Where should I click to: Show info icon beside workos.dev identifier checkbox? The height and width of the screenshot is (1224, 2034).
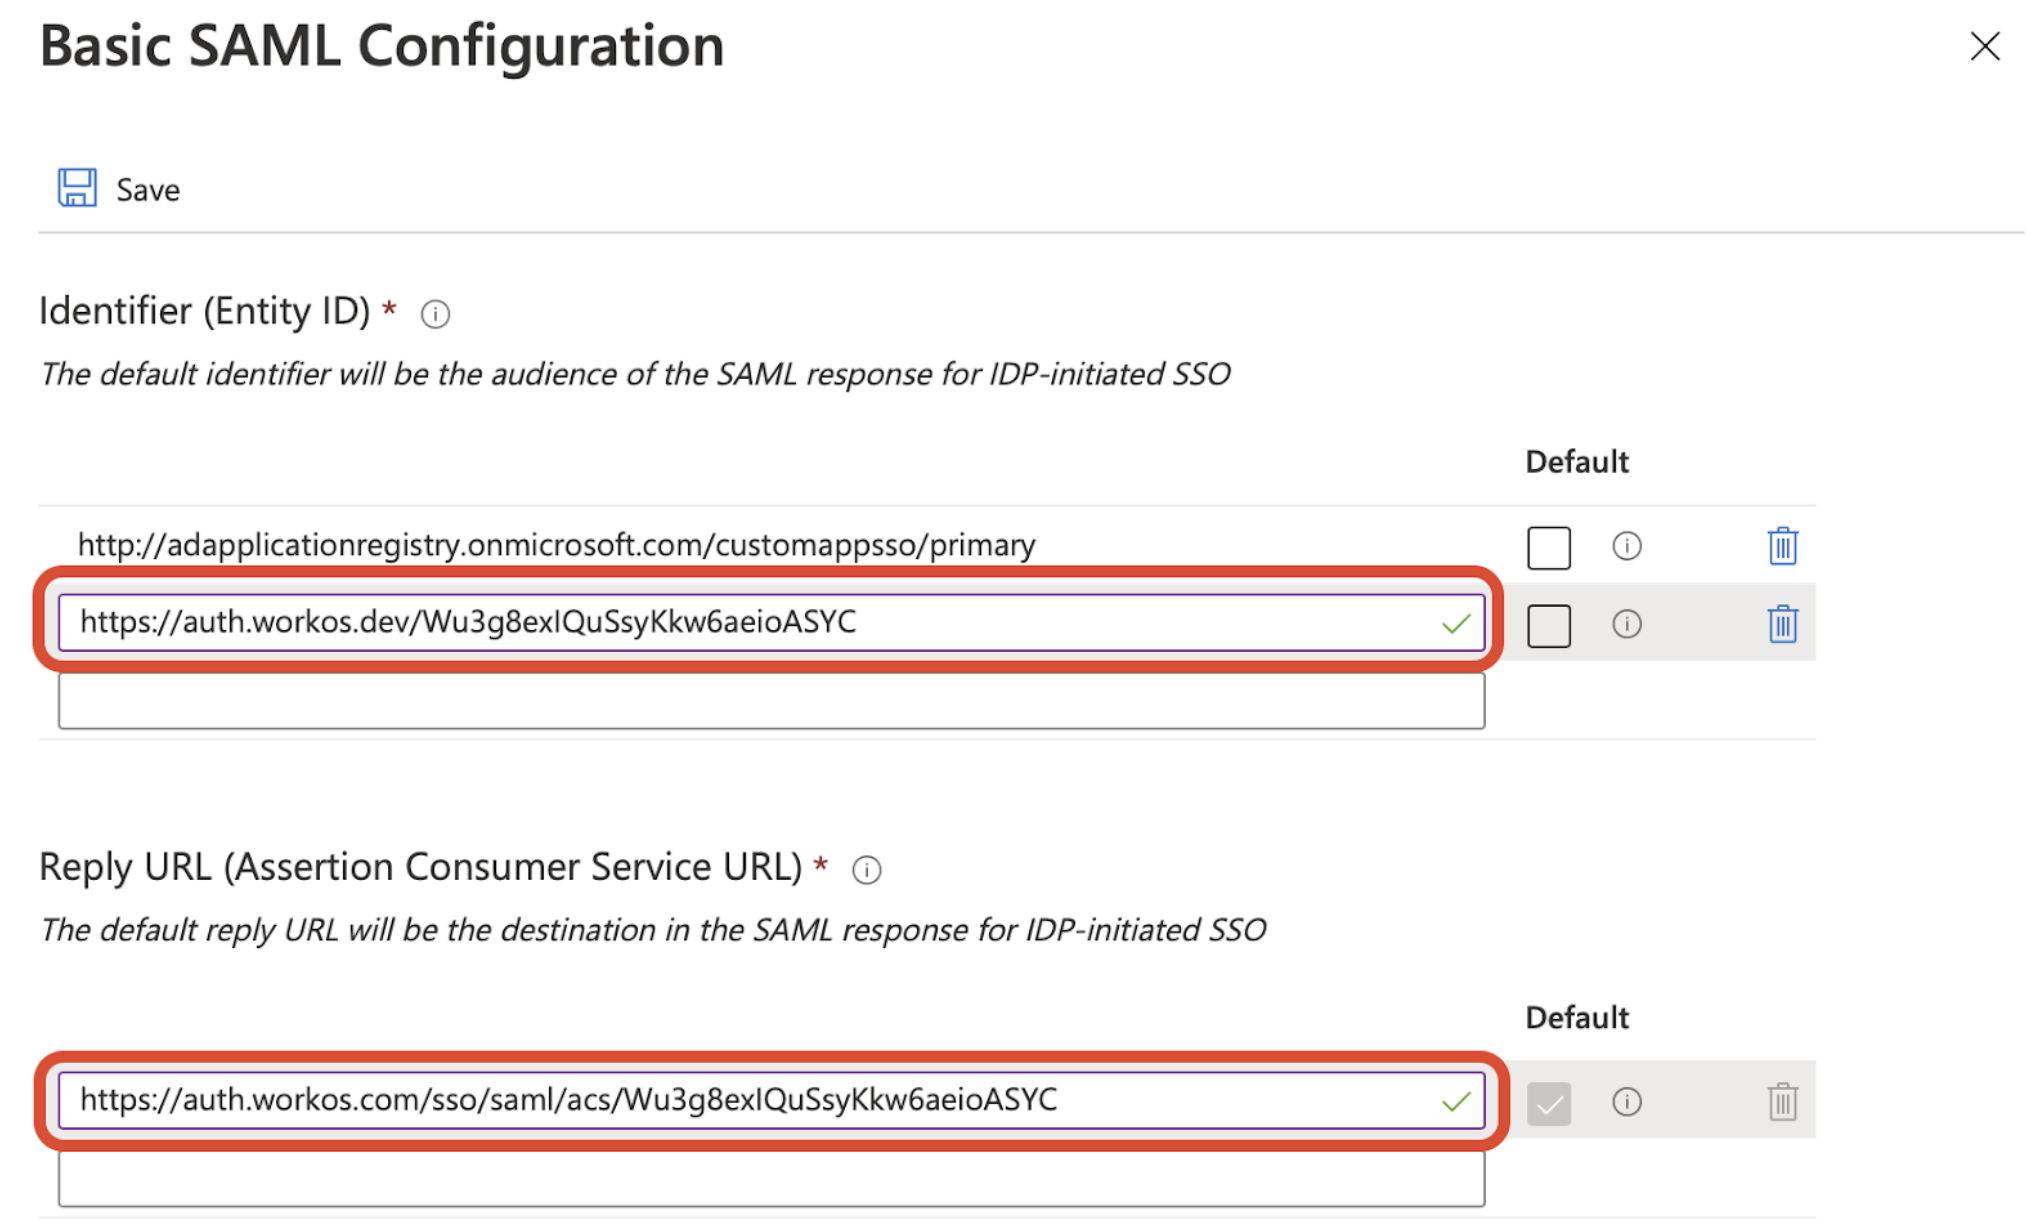point(1627,624)
